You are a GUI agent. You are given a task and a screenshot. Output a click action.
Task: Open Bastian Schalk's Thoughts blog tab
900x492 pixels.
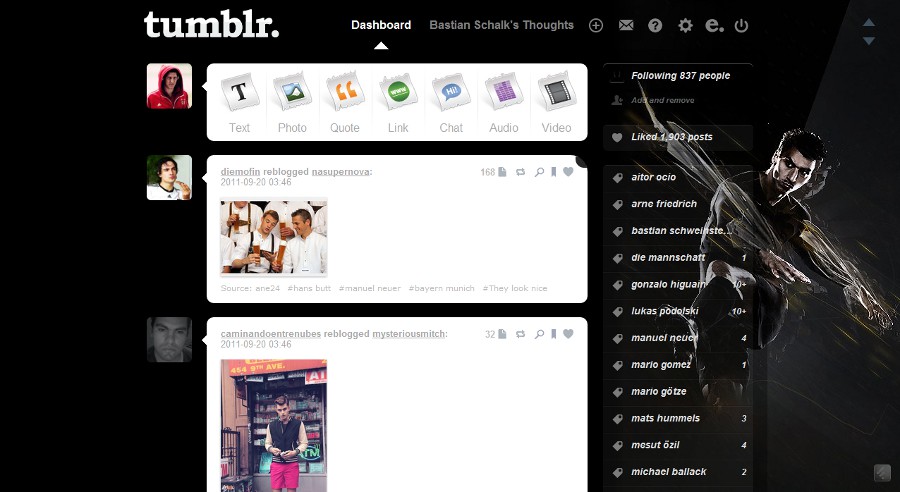click(x=502, y=25)
